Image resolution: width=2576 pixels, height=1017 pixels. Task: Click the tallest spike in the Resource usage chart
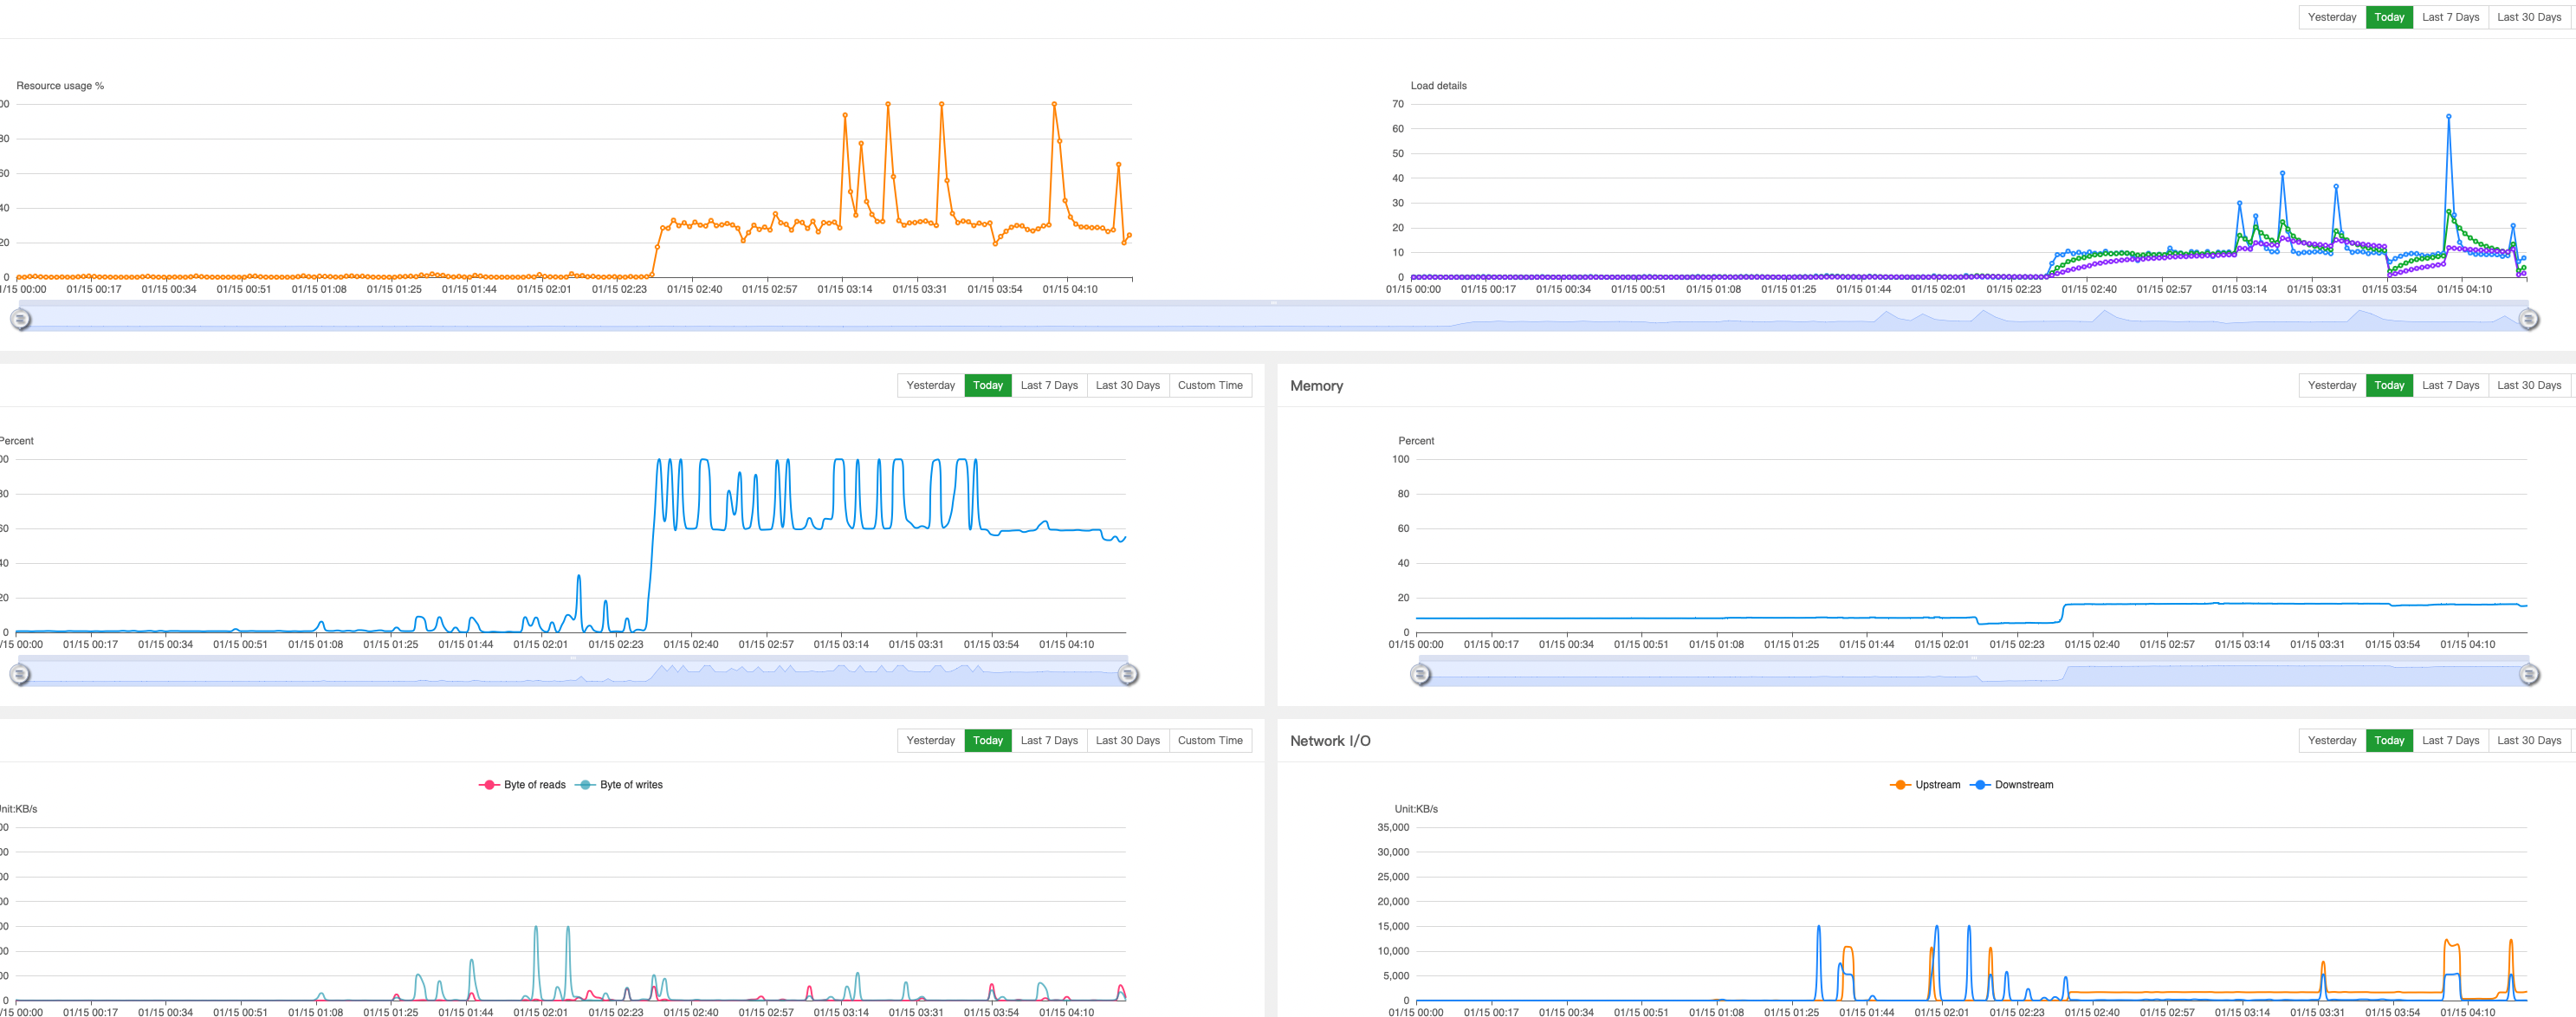click(887, 103)
